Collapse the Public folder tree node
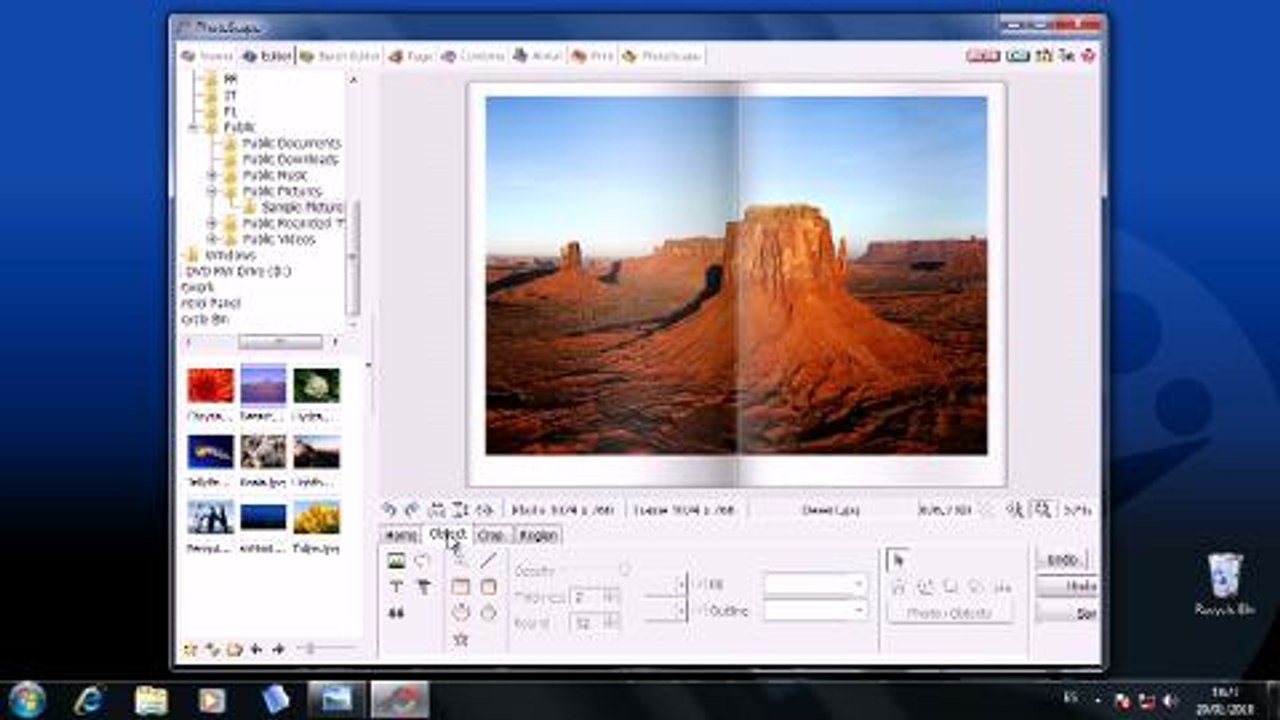Screen dimensions: 1280x720 coord(194,128)
